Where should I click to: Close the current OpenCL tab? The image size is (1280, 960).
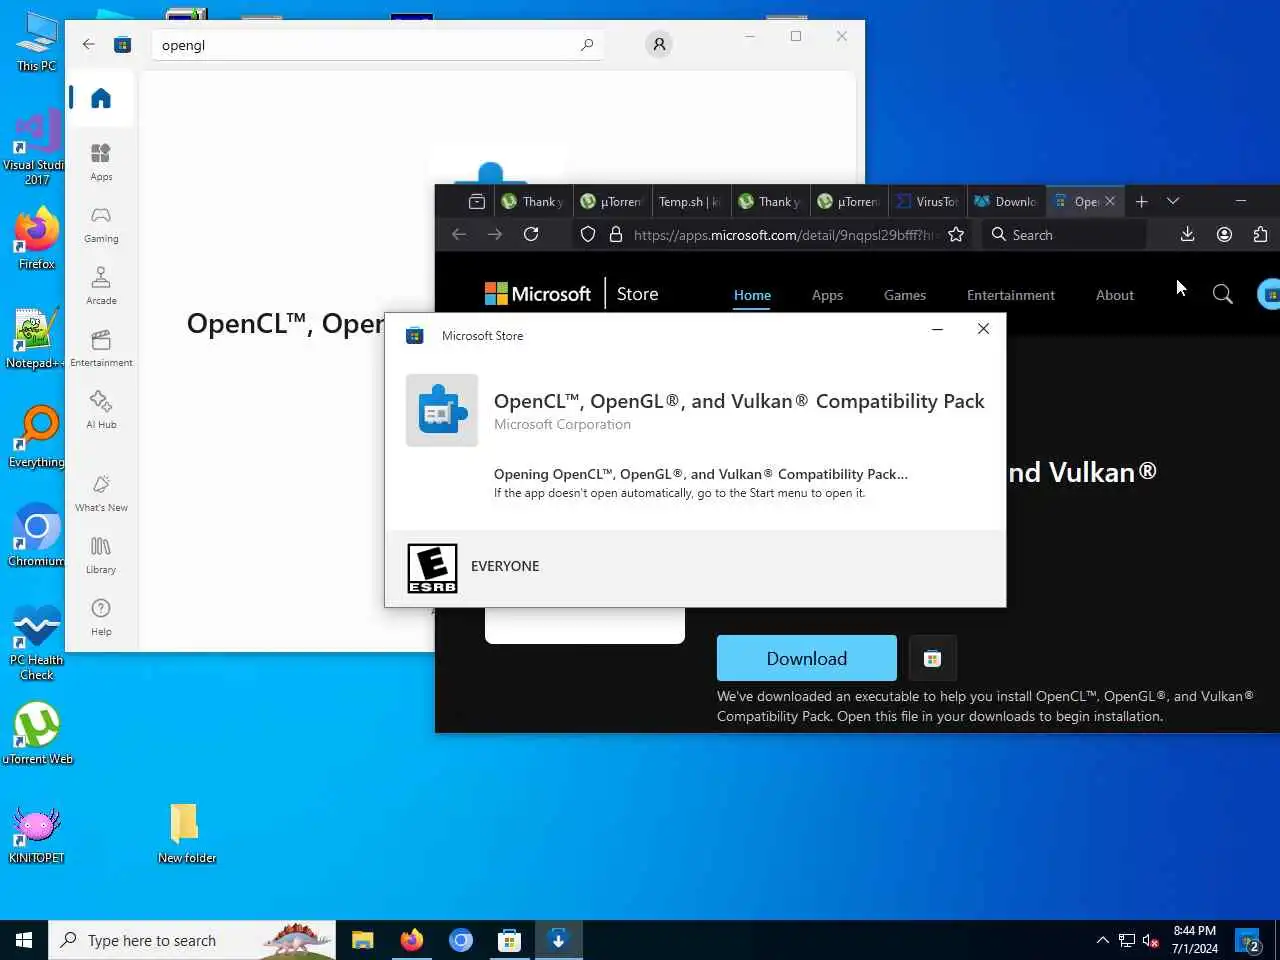(x=1110, y=201)
